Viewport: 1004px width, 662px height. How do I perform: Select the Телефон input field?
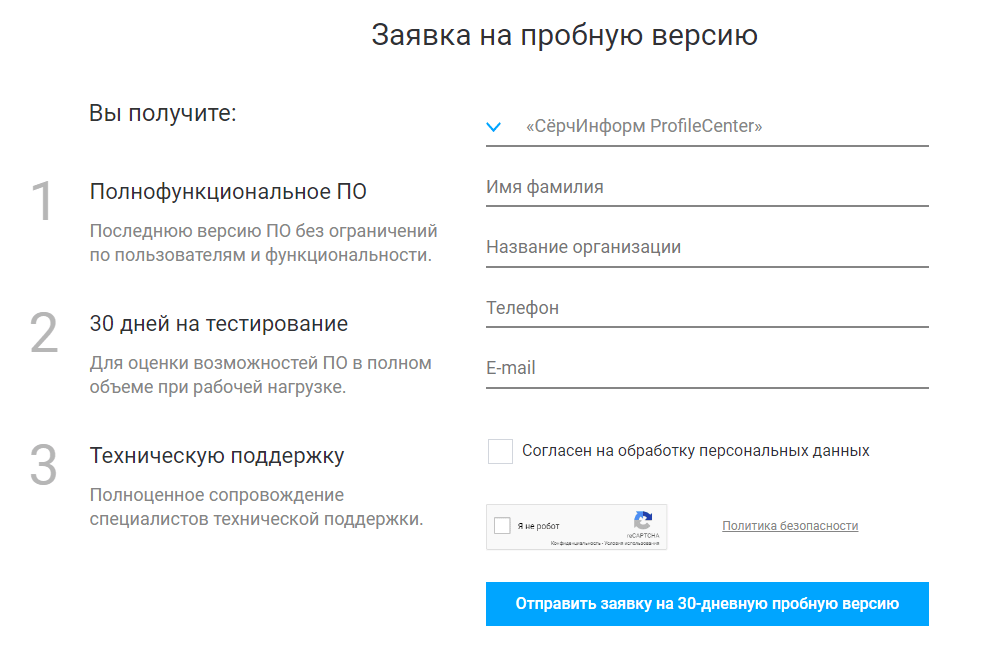[x=707, y=309]
